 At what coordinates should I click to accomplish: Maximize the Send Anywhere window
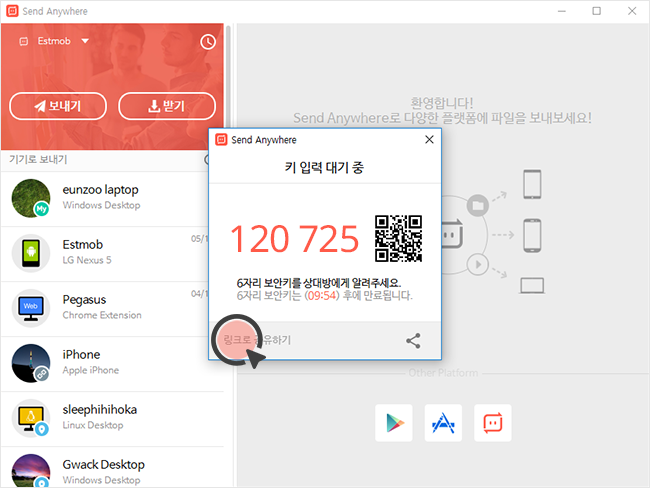pos(597,11)
